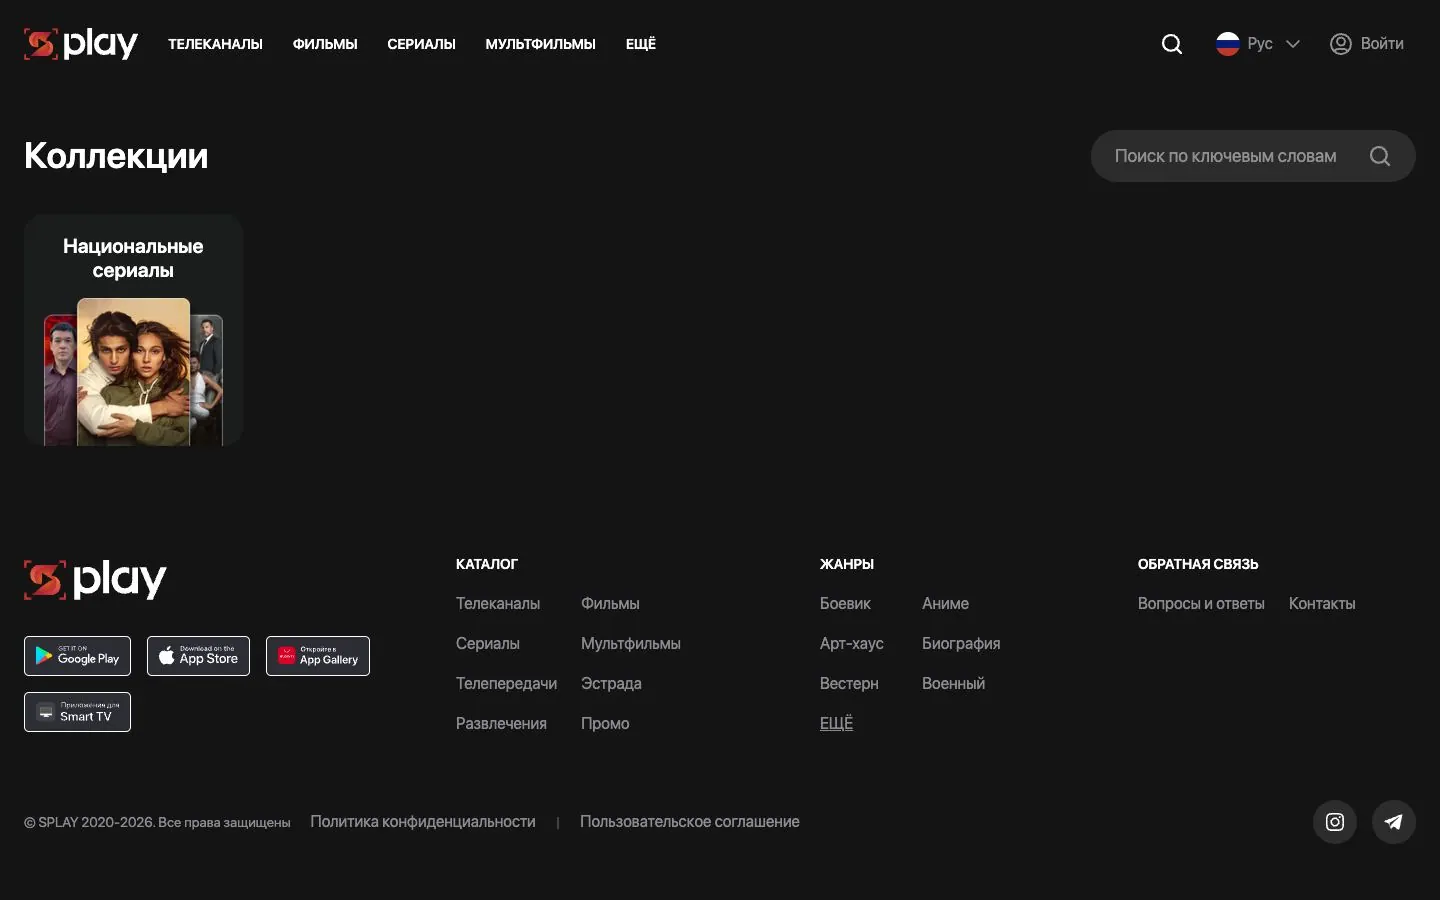Go to Развлечения in footer catalog

(501, 724)
